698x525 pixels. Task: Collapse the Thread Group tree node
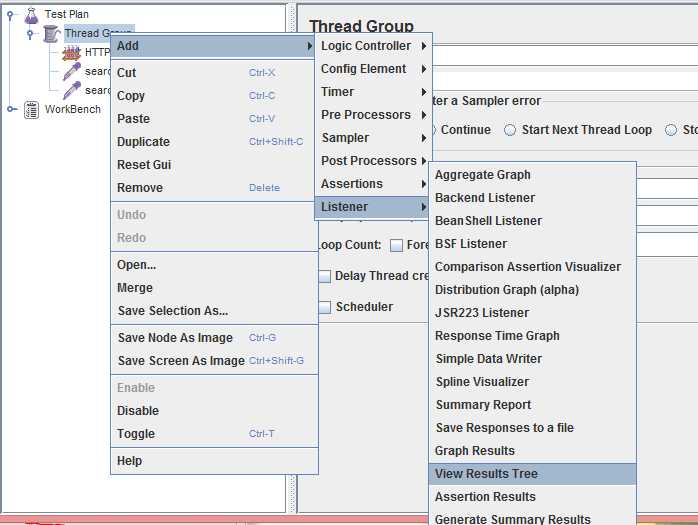(30, 34)
